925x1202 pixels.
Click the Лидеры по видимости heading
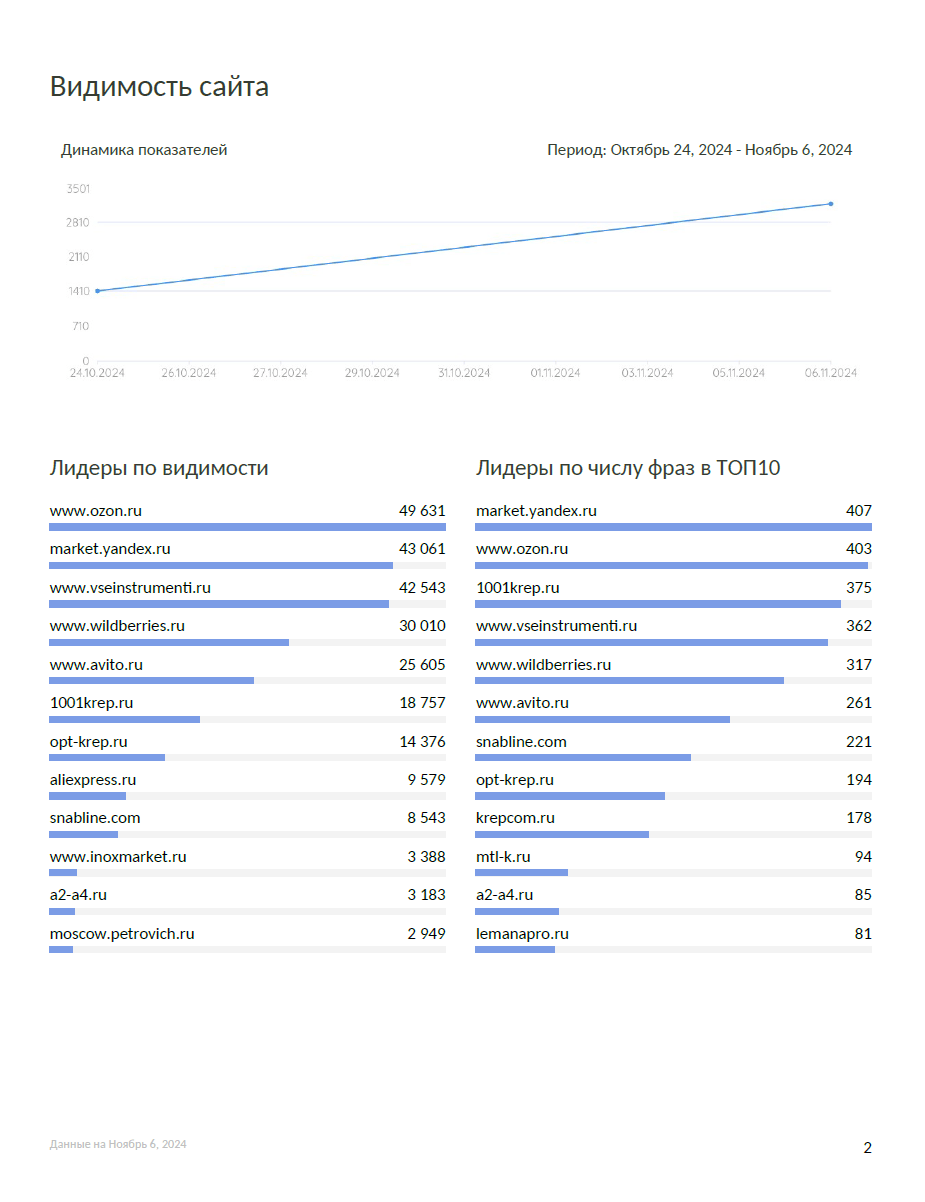click(159, 468)
